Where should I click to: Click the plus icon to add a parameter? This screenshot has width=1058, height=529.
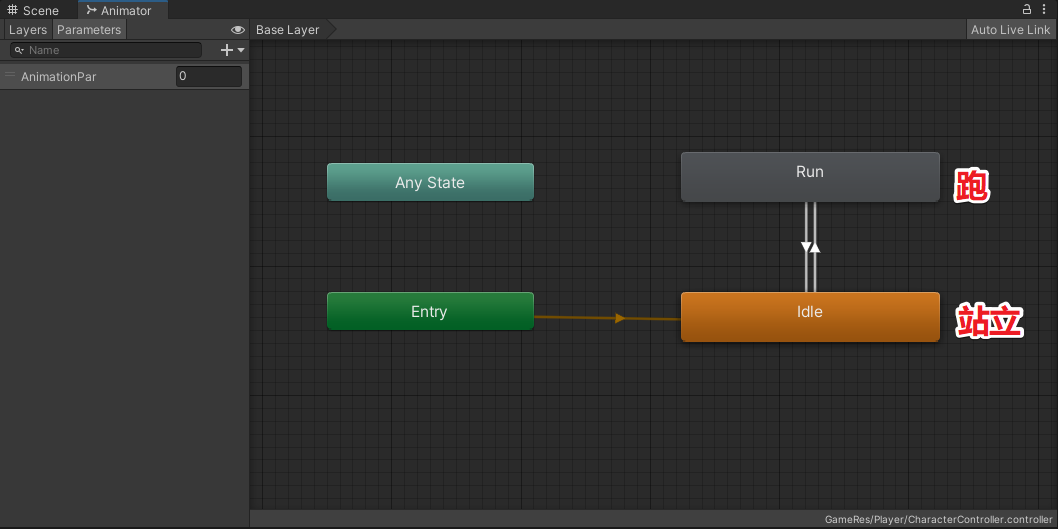click(227, 50)
